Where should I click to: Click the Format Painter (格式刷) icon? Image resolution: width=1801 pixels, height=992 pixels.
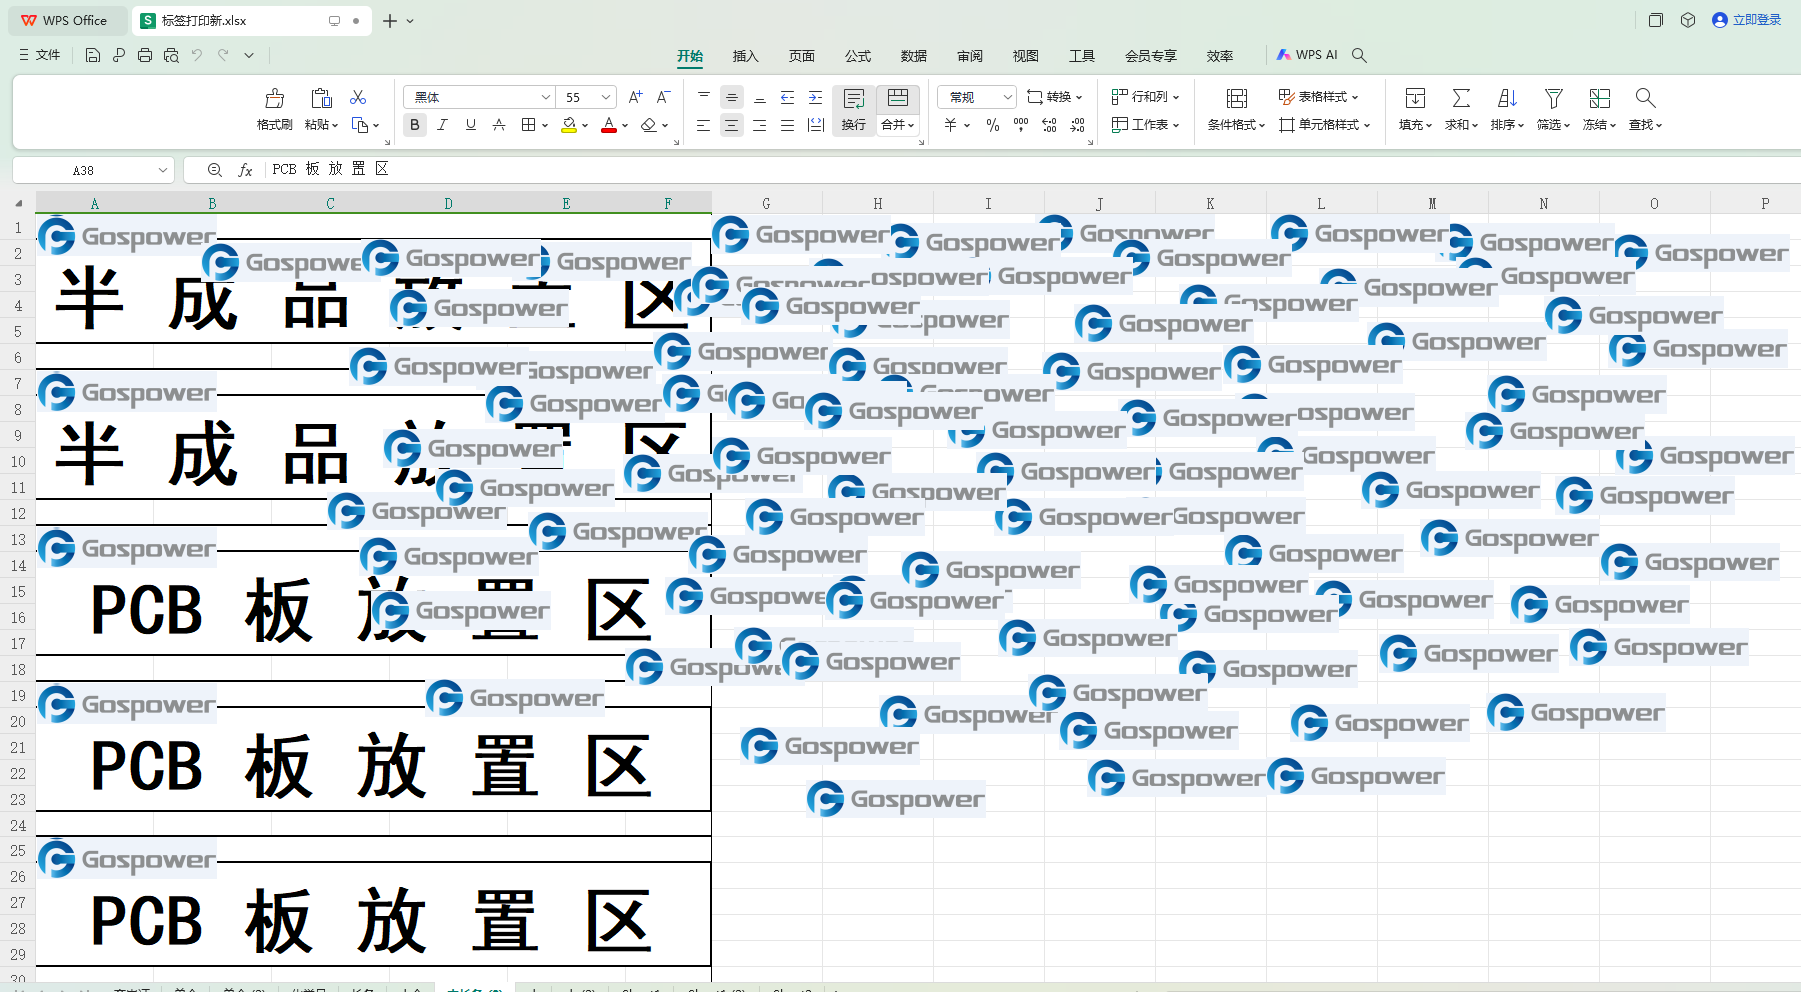tap(274, 98)
